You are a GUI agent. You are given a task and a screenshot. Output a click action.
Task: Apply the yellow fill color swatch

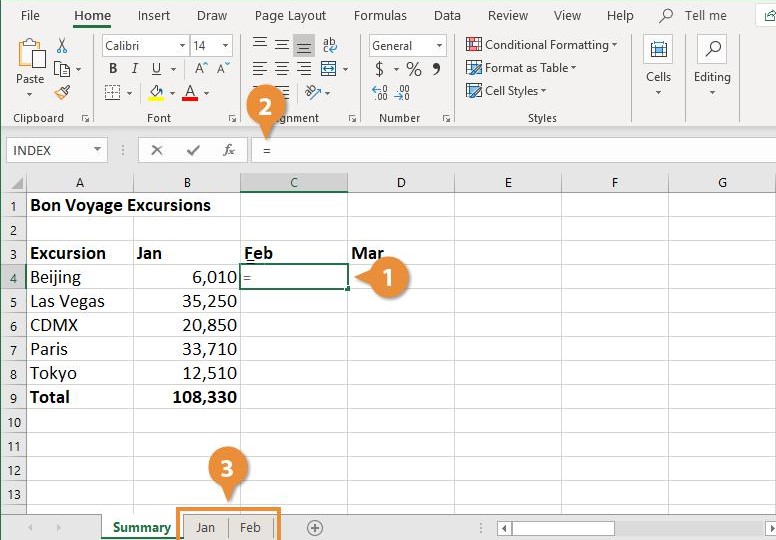tap(156, 93)
